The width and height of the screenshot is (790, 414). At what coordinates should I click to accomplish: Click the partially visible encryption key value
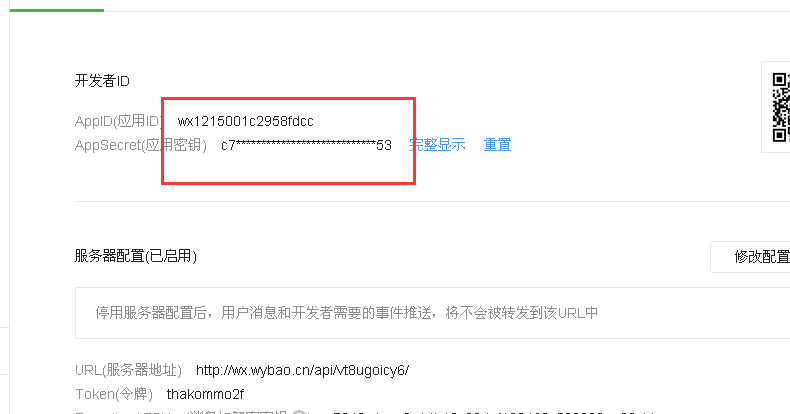click(x=494, y=412)
